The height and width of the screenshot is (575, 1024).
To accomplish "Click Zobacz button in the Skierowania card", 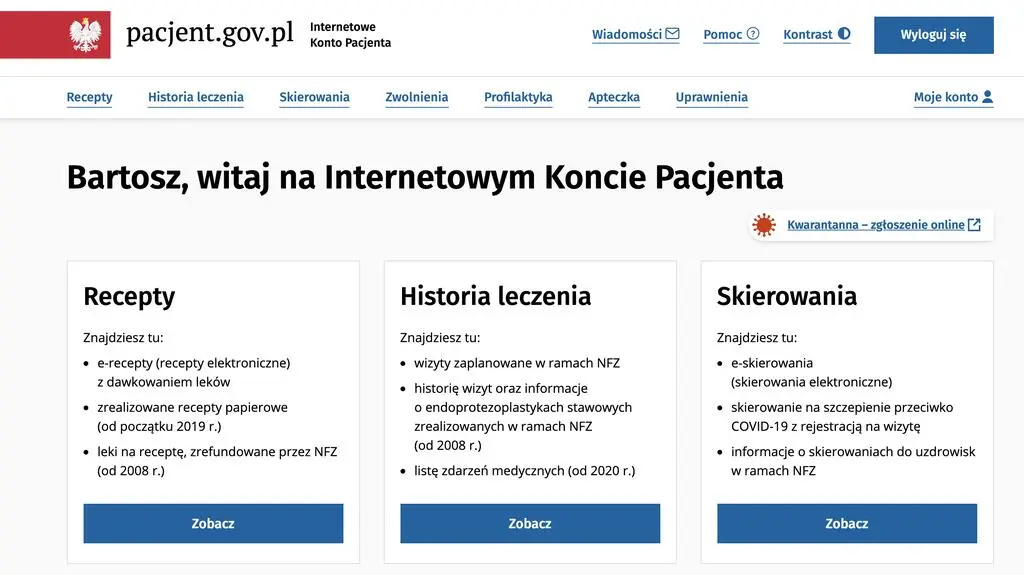I will tap(847, 523).
